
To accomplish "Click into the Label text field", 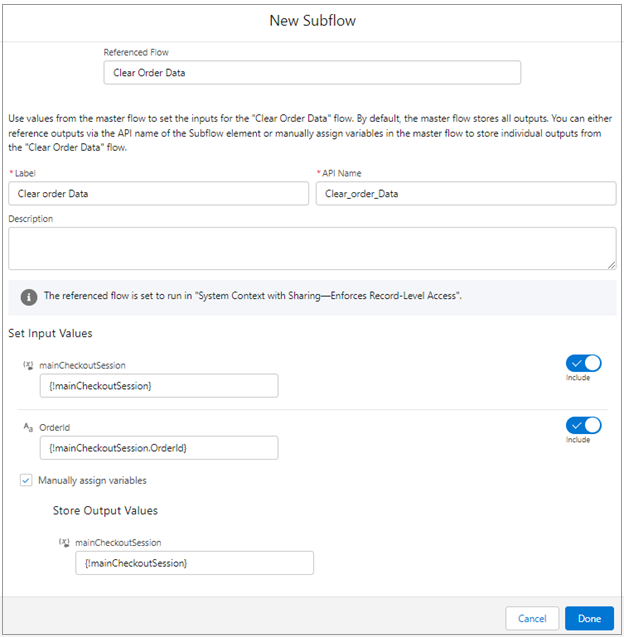I will (158, 194).
